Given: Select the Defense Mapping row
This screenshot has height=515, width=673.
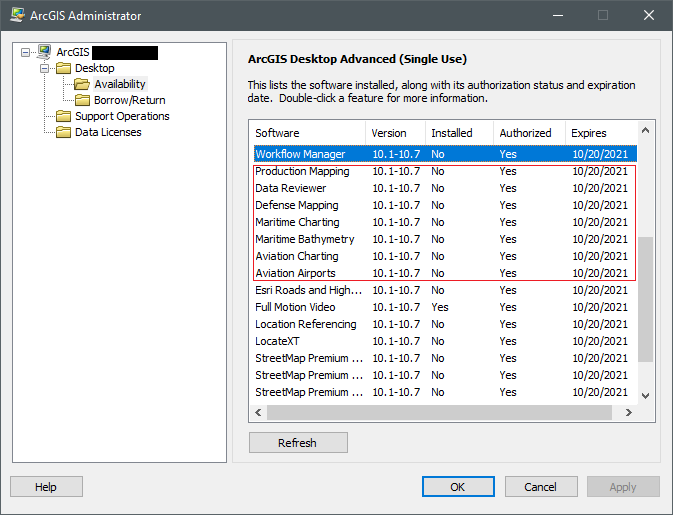Looking at the screenshot, I should pos(445,205).
